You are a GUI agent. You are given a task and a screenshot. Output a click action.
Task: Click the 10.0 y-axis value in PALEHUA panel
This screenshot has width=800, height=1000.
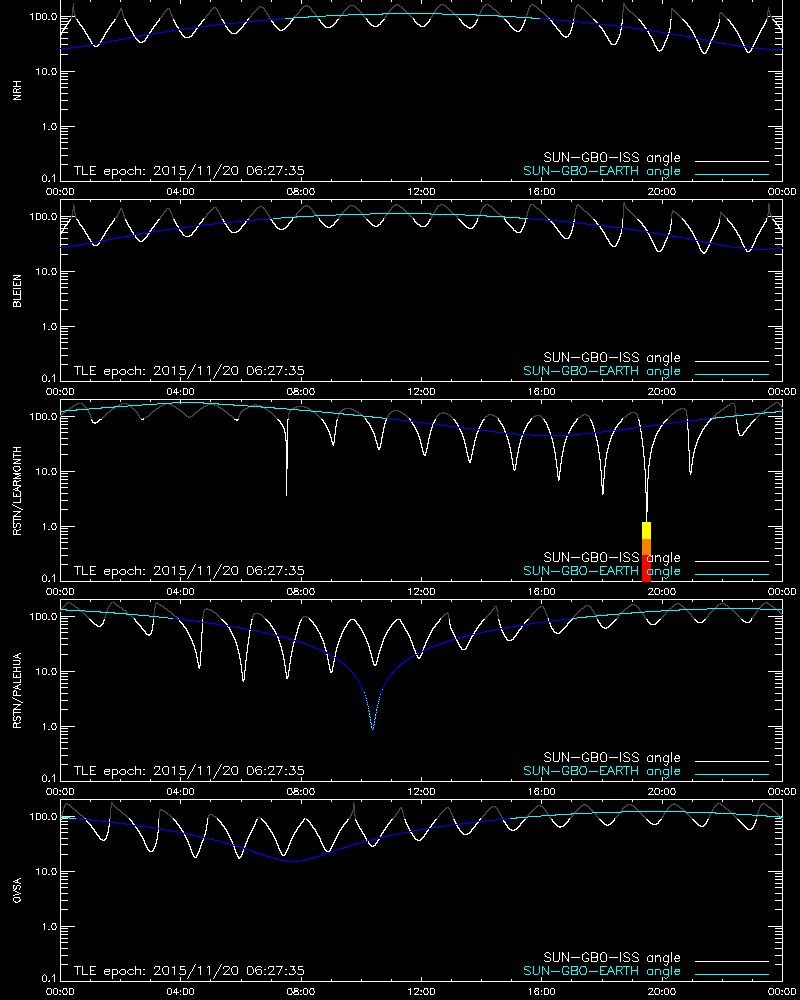46,672
